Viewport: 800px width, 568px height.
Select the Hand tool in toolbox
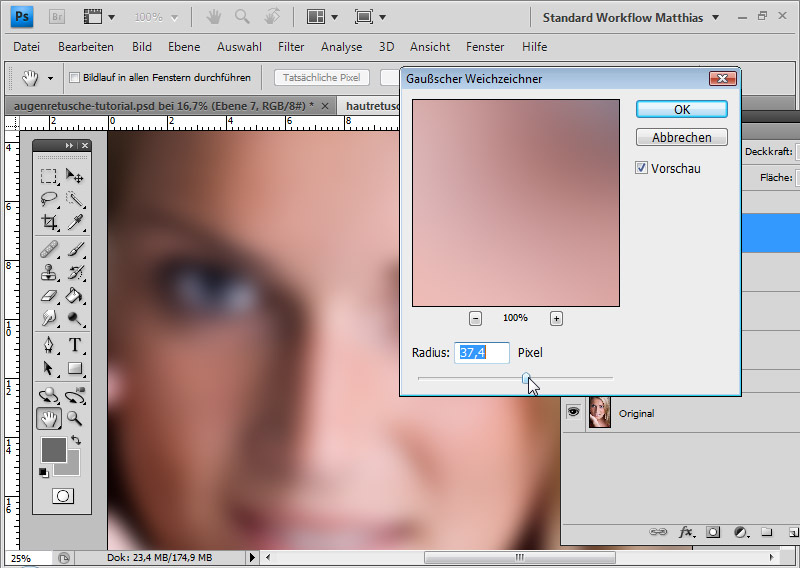point(49,418)
